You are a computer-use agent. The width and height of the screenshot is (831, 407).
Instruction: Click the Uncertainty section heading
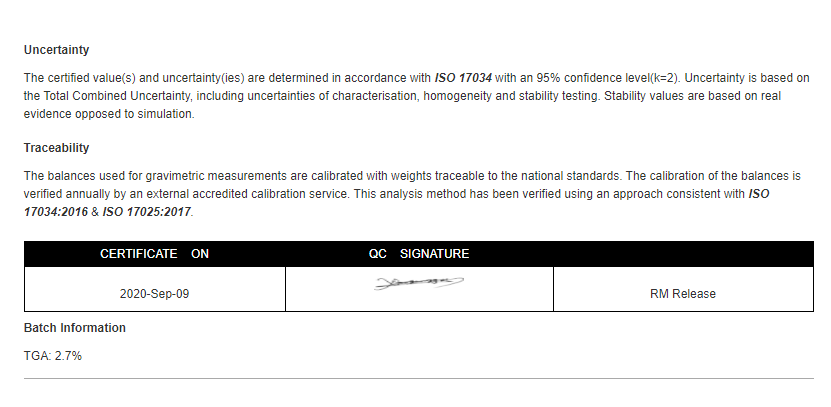(56, 50)
